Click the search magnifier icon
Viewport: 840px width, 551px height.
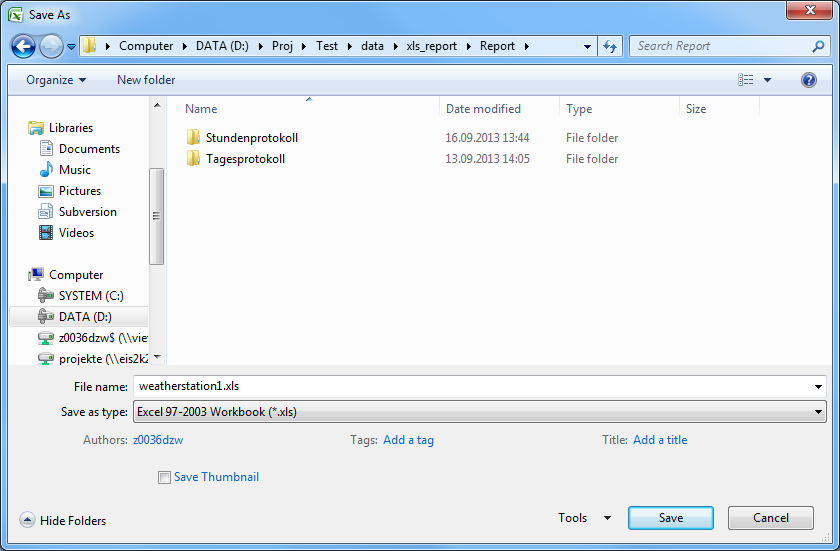(818, 47)
